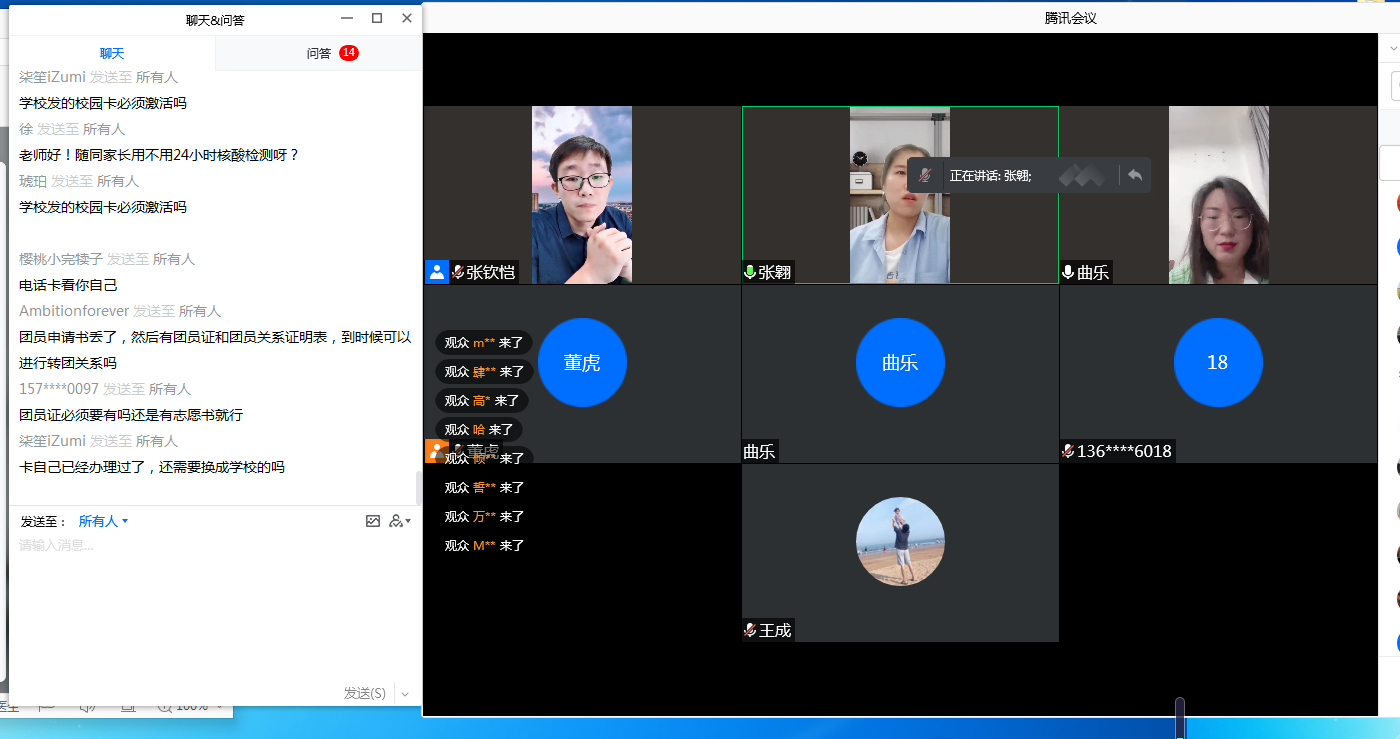Open the chat permission settings icon
This screenshot has width=1400, height=739.
click(x=398, y=521)
